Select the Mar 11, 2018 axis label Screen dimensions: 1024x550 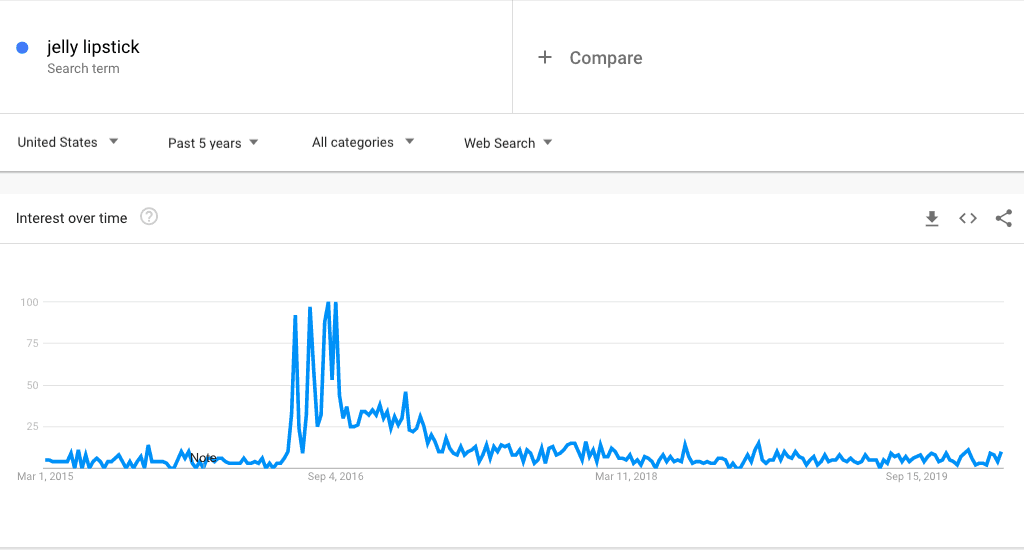(x=626, y=476)
